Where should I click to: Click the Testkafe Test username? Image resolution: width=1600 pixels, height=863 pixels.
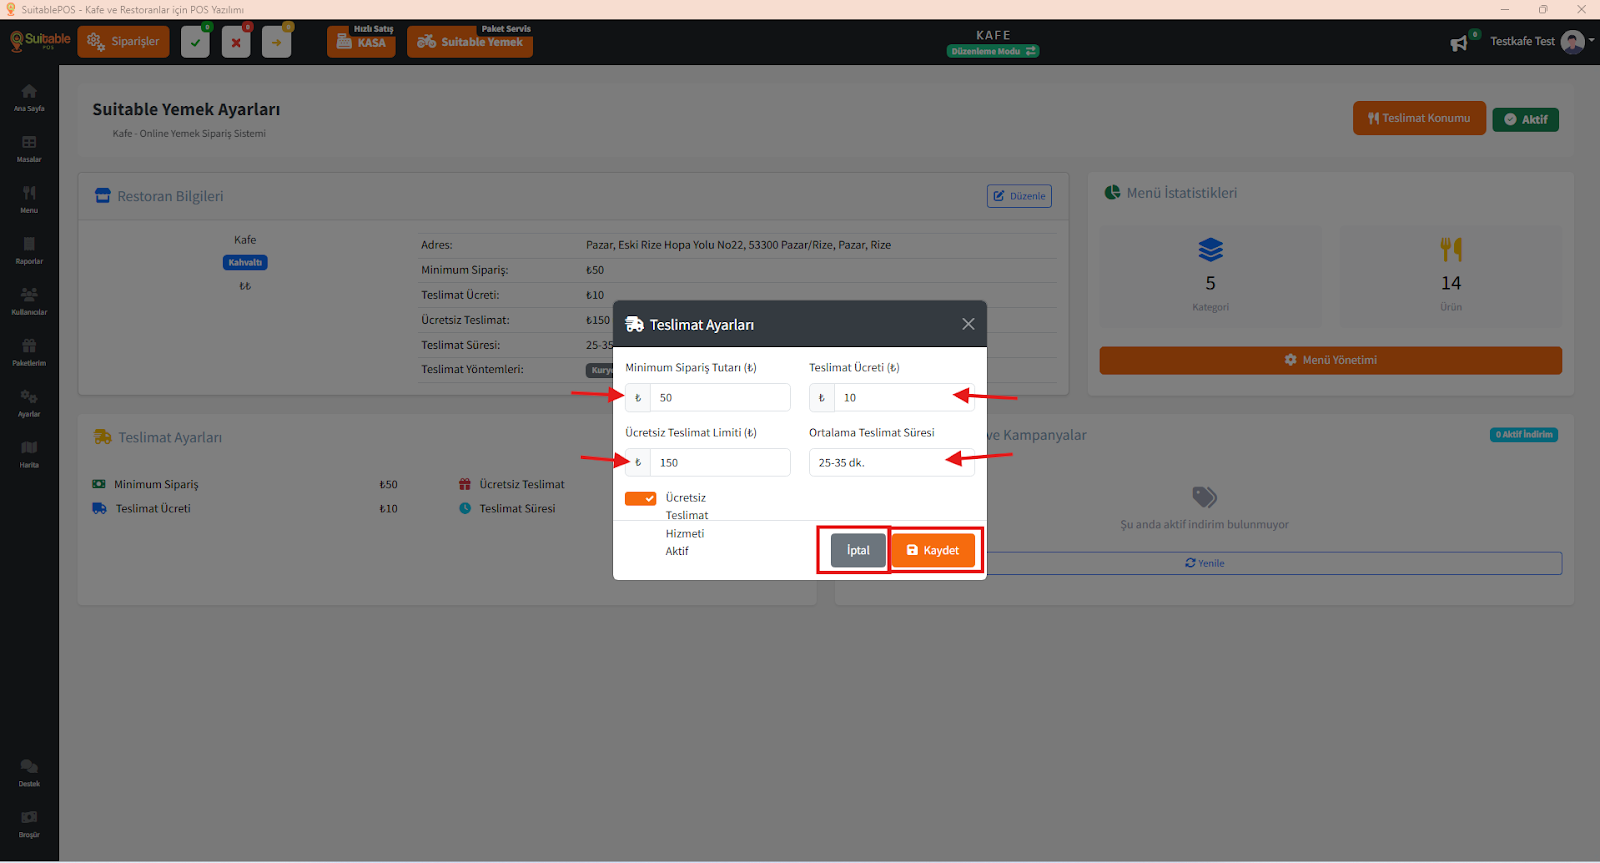[1522, 42]
